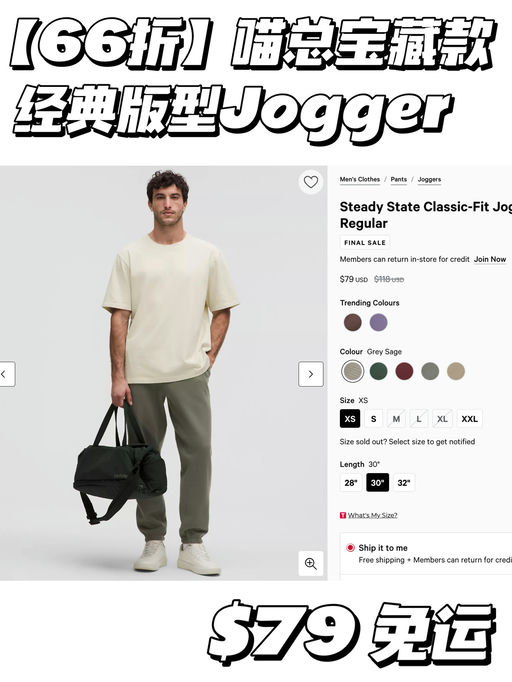Open What's My Size link
512x682 pixels.
tap(372, 515)
